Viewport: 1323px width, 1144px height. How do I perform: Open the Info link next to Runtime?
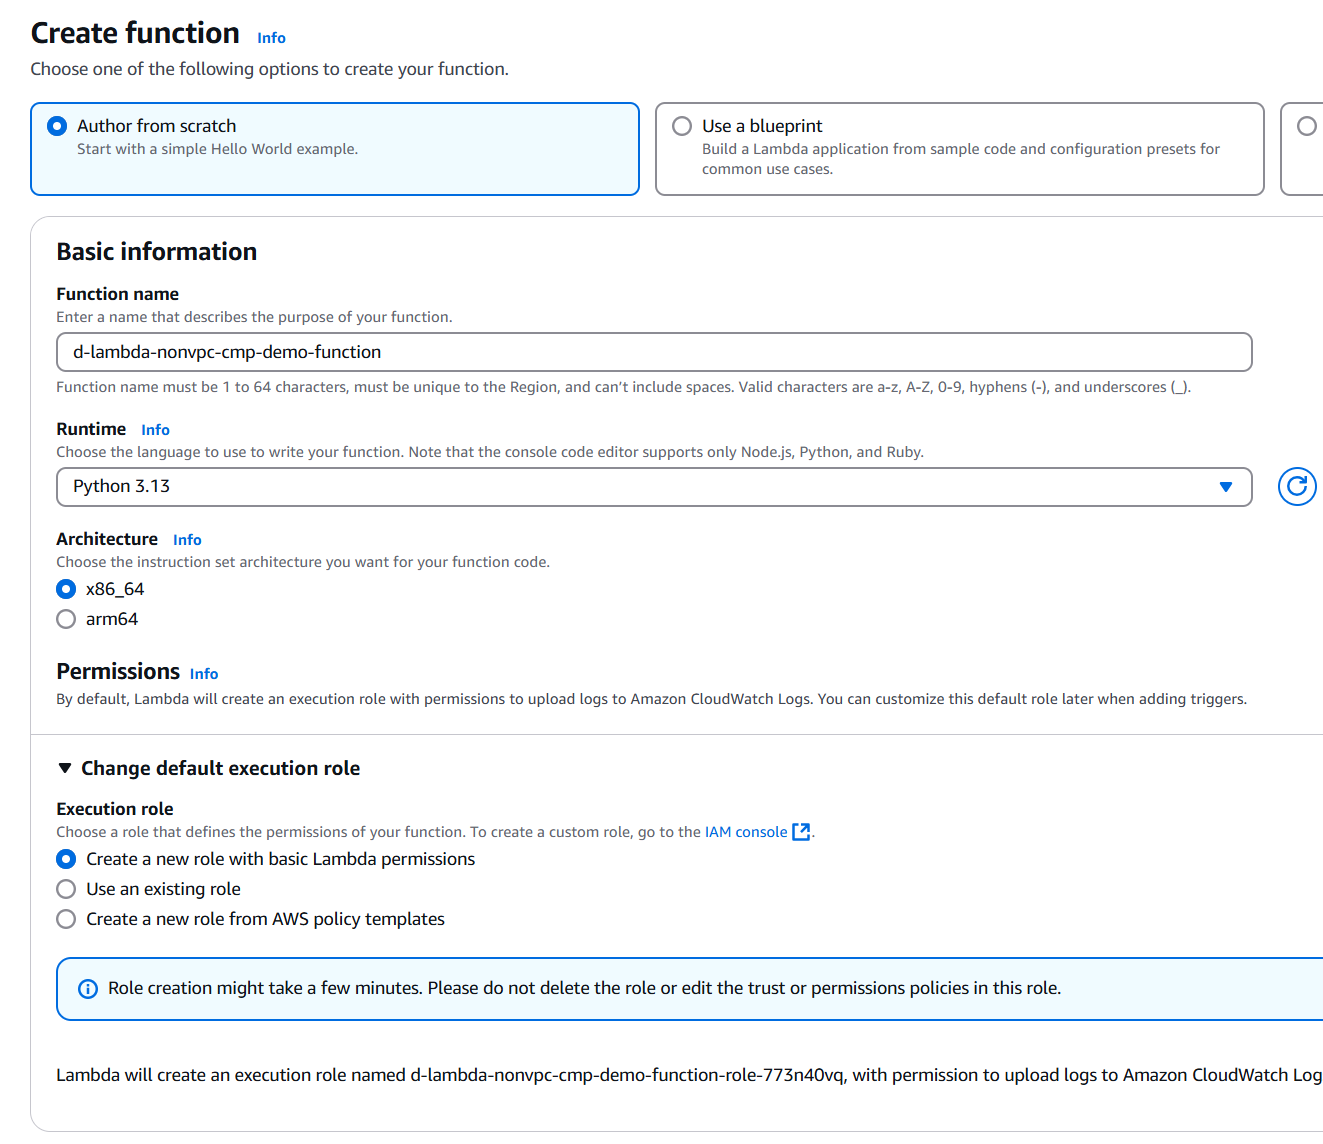coord(155,430)
